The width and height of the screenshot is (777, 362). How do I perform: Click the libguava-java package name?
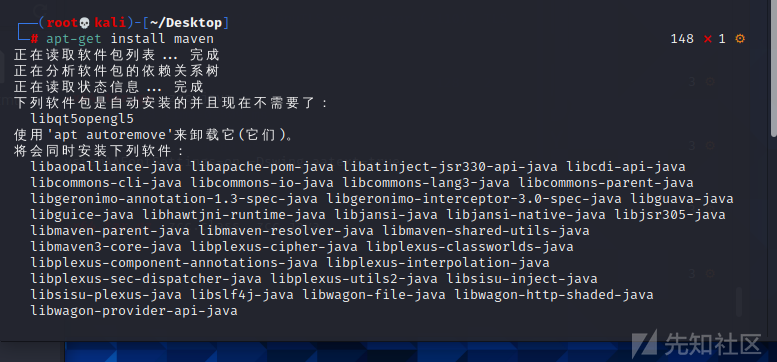coord(682,199)
